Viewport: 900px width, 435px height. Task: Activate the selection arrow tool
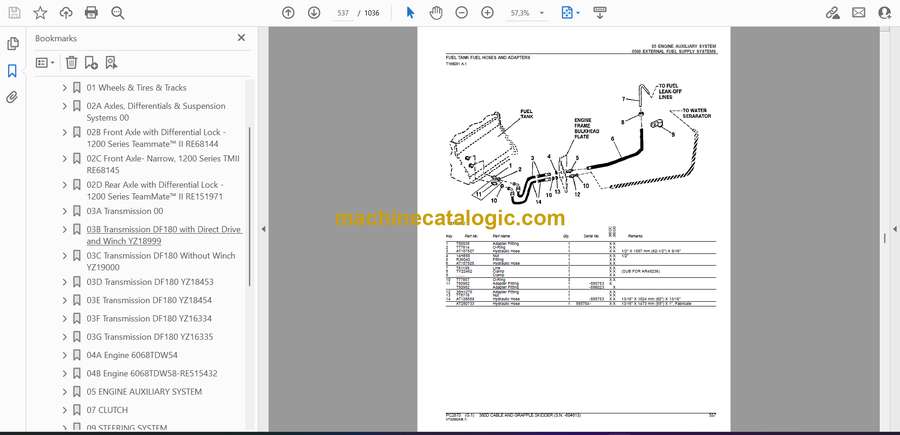410,13
